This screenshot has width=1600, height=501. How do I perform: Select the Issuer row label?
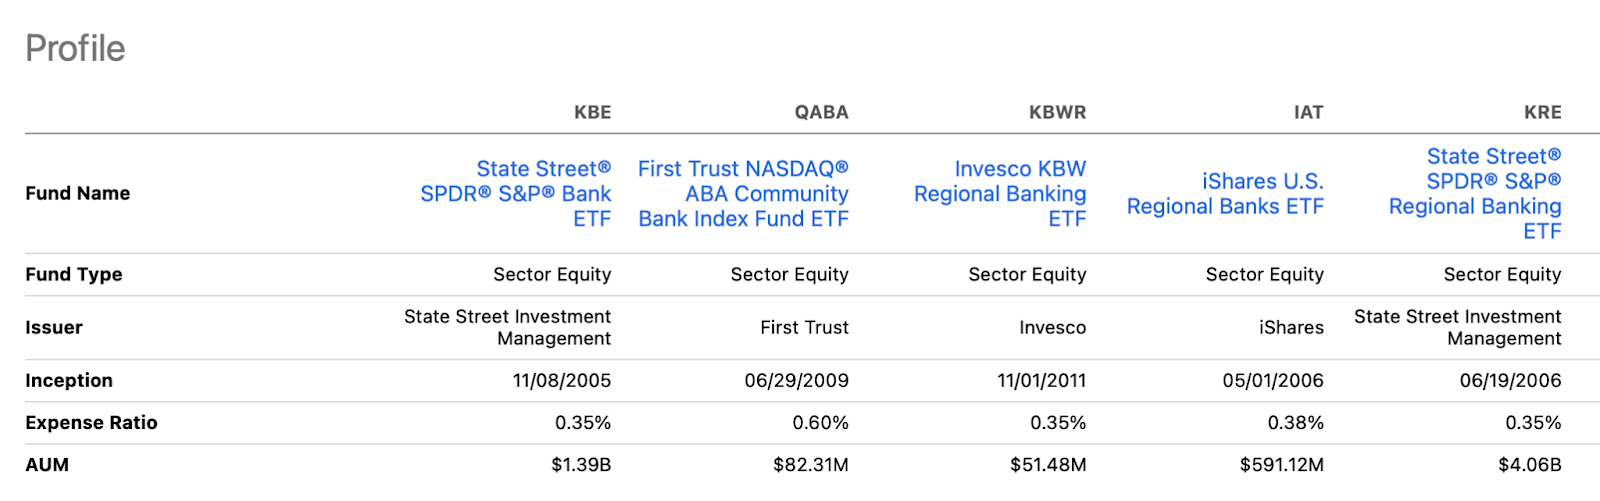coord(54,328)
